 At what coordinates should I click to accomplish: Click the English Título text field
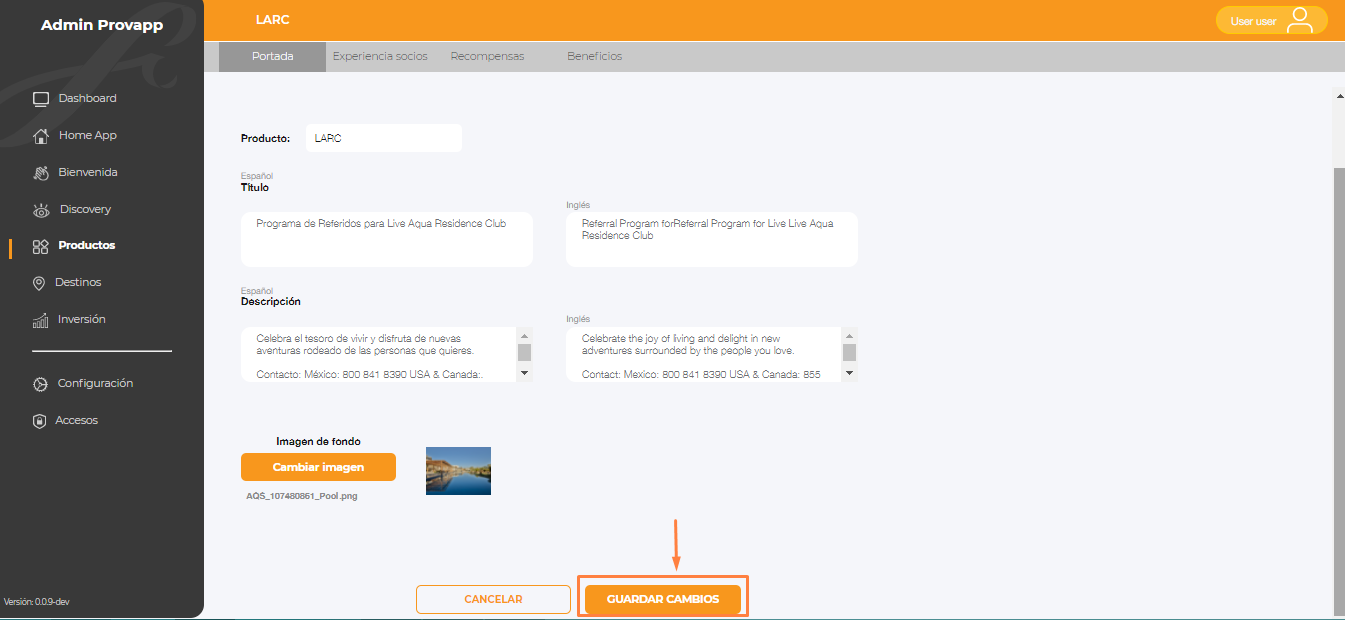tap(711, 239)
